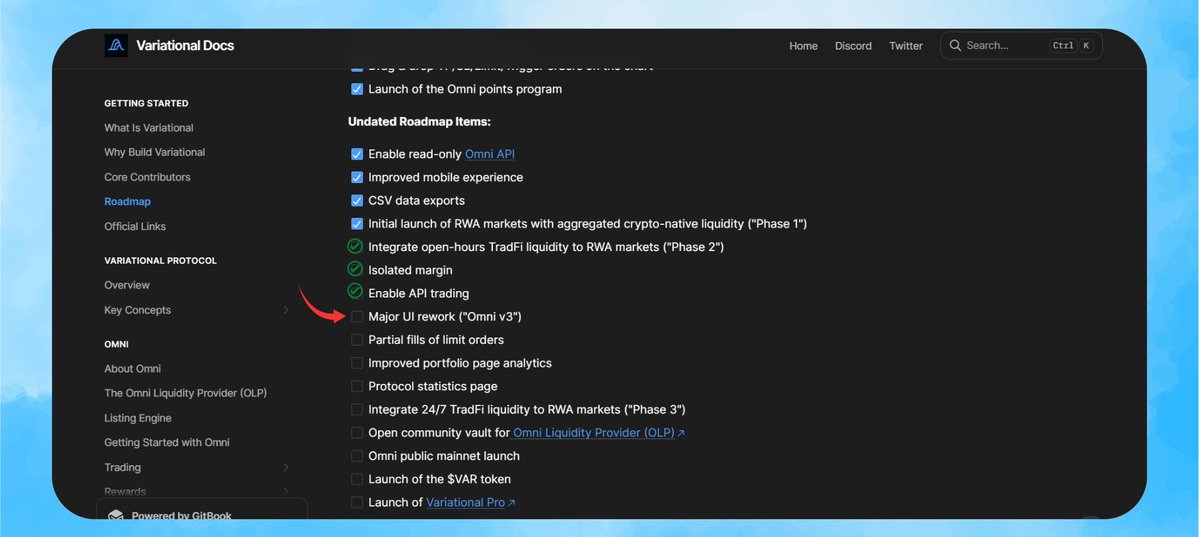Open Trading sidebar item

123,467
